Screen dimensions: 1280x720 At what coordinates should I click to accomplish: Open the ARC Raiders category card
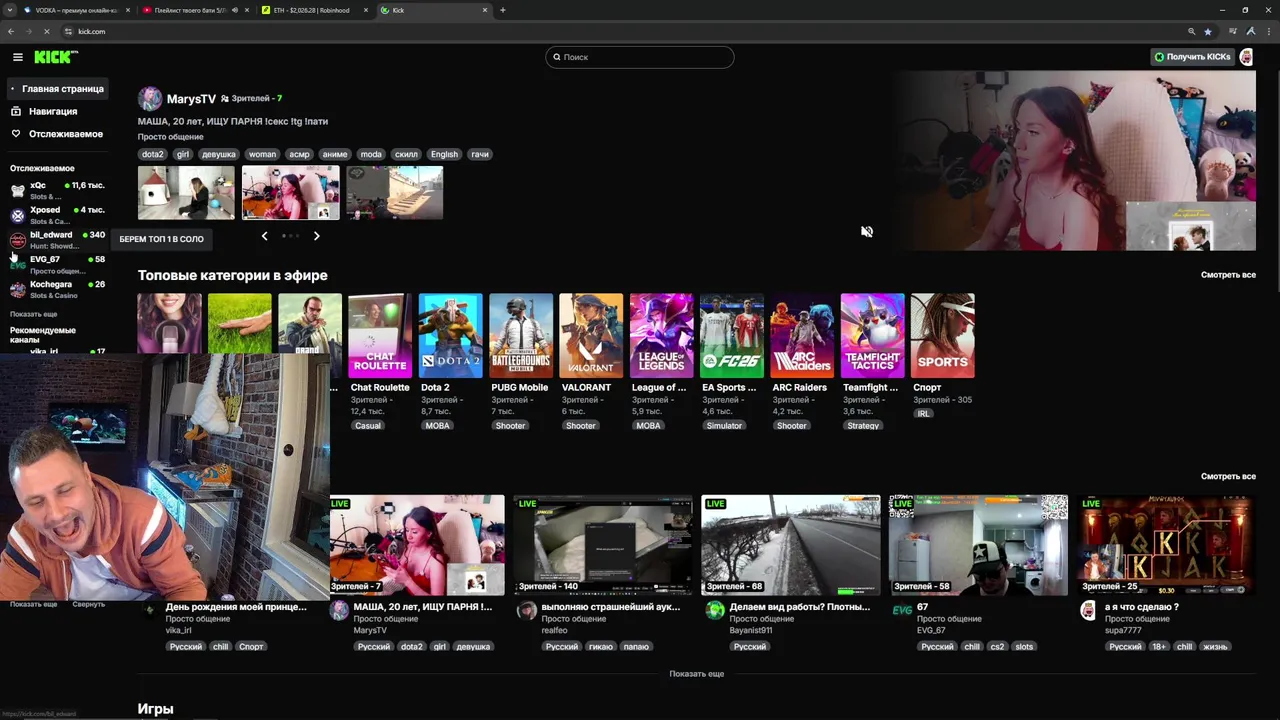[802, 336]
